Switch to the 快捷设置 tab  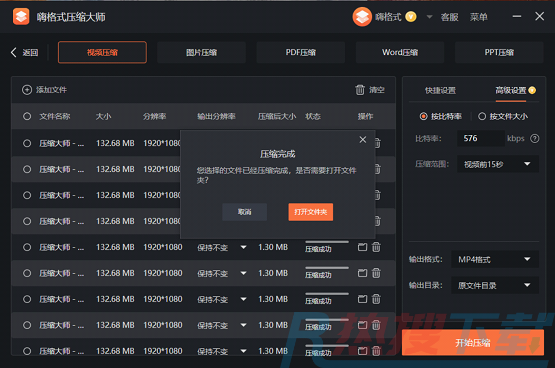[440, 91]
